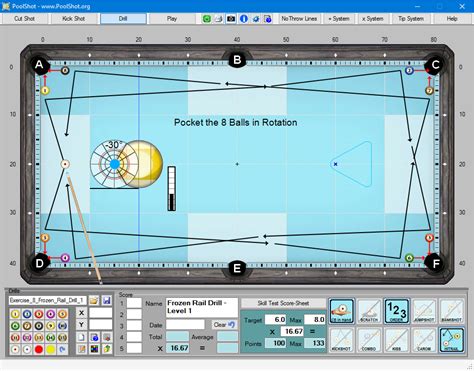Click the open drill folder icon
Screen dimensions: 474x371
tap(94, 301)
